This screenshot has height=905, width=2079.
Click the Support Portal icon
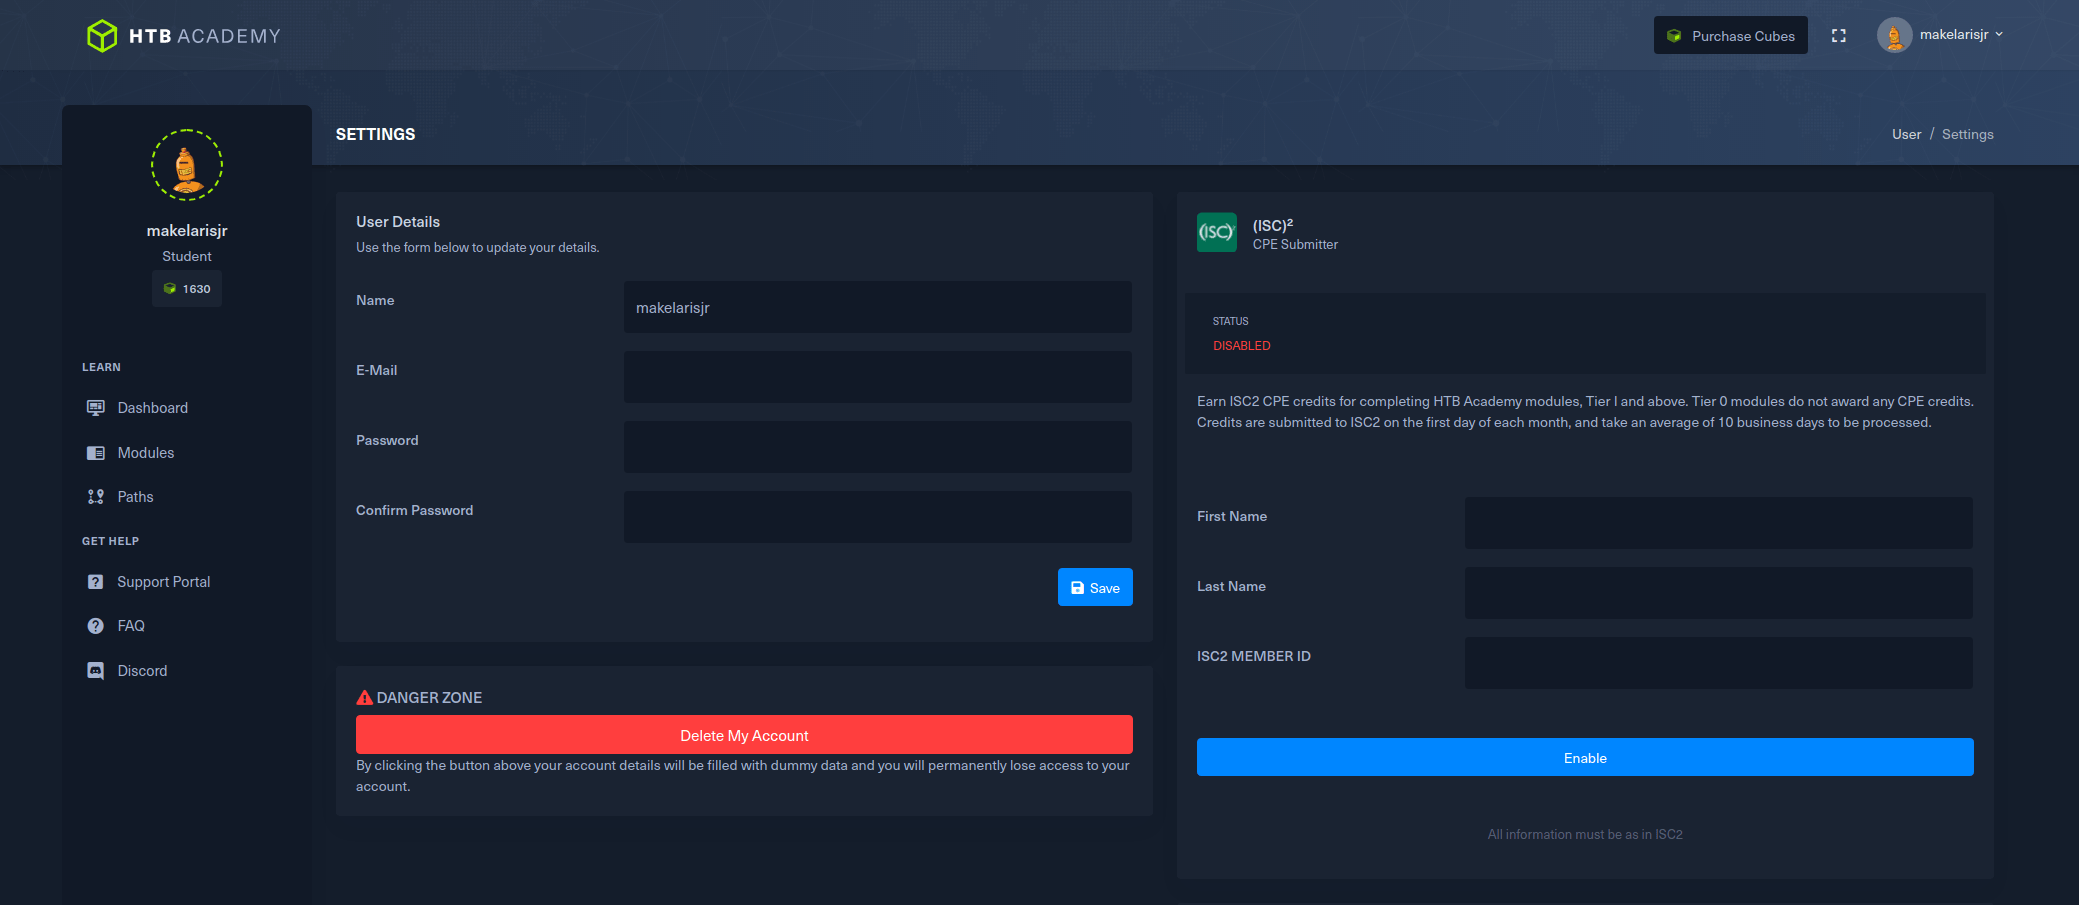(x=96, y=582)
